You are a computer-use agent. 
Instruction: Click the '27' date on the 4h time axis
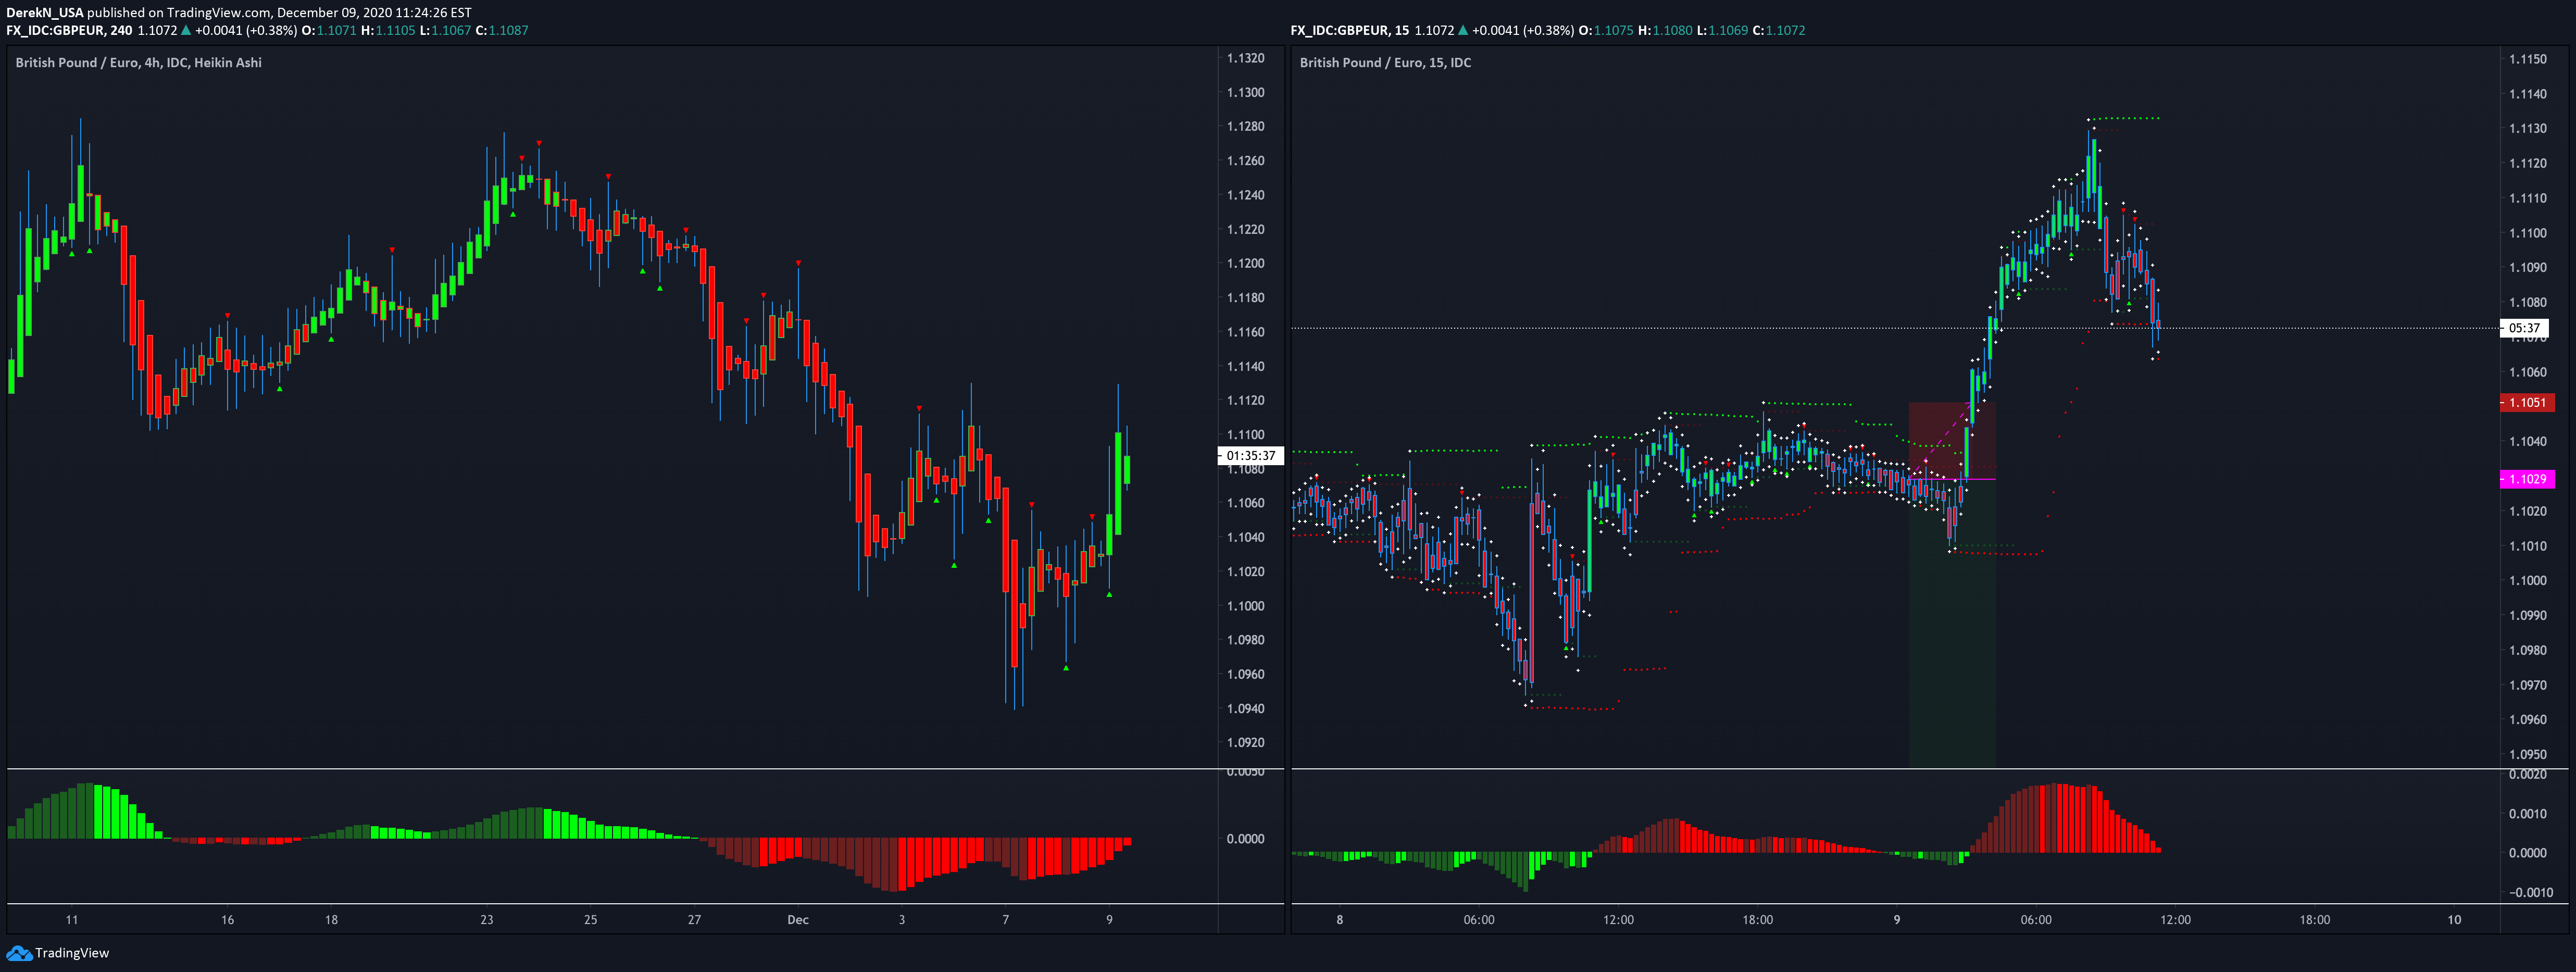coord(694,920)
